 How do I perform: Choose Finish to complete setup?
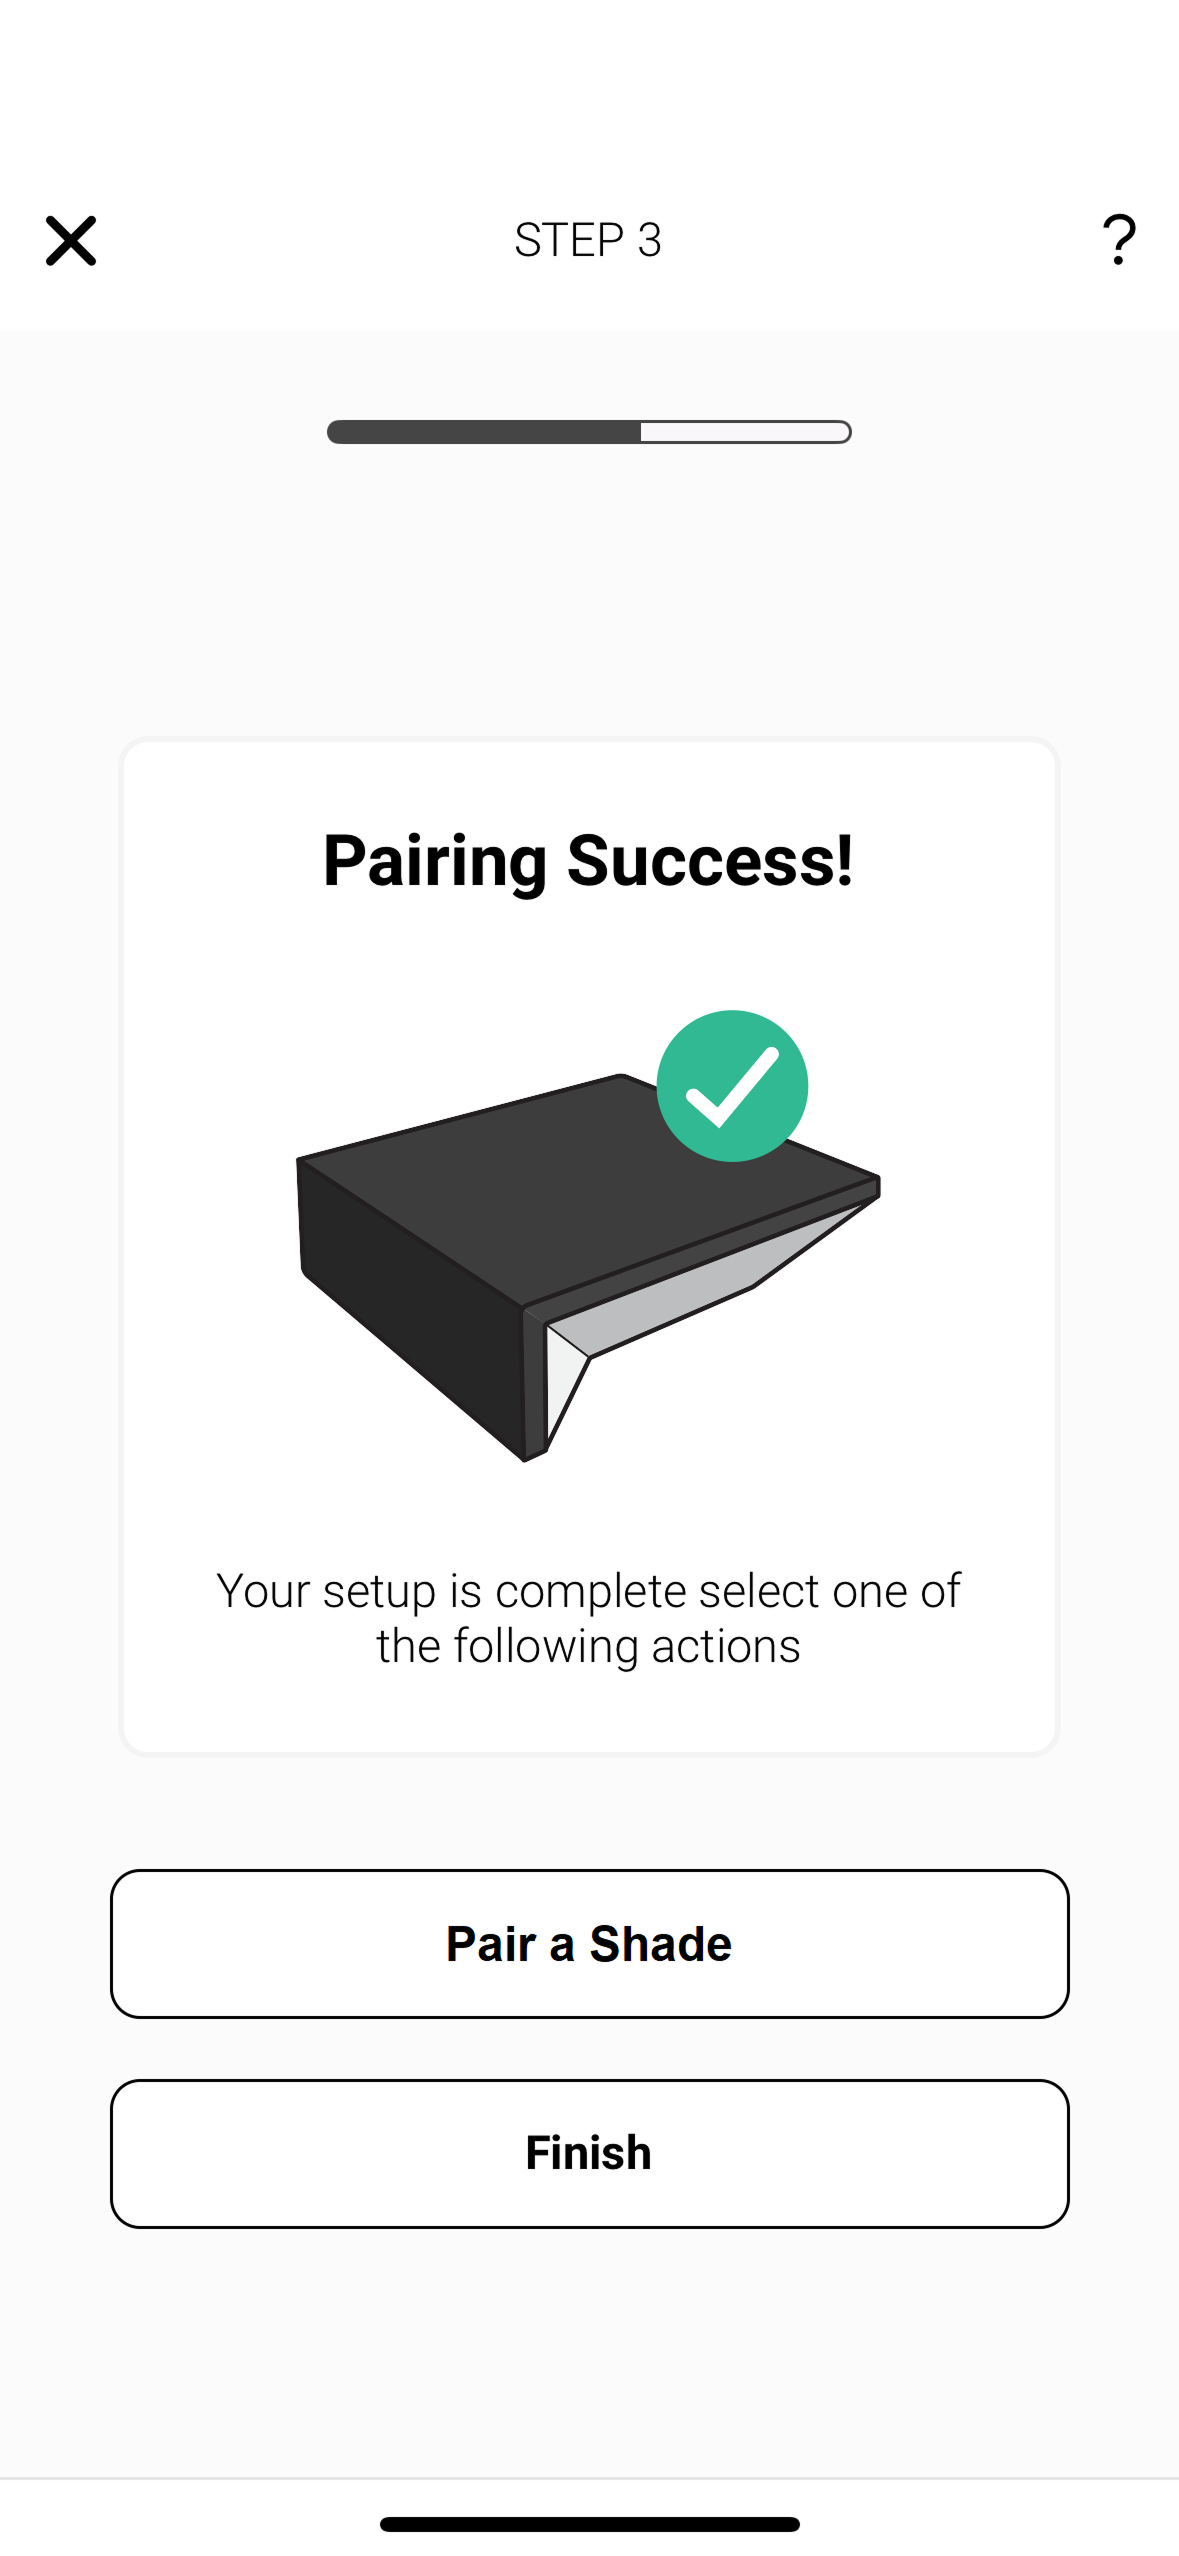point(589,2154)
